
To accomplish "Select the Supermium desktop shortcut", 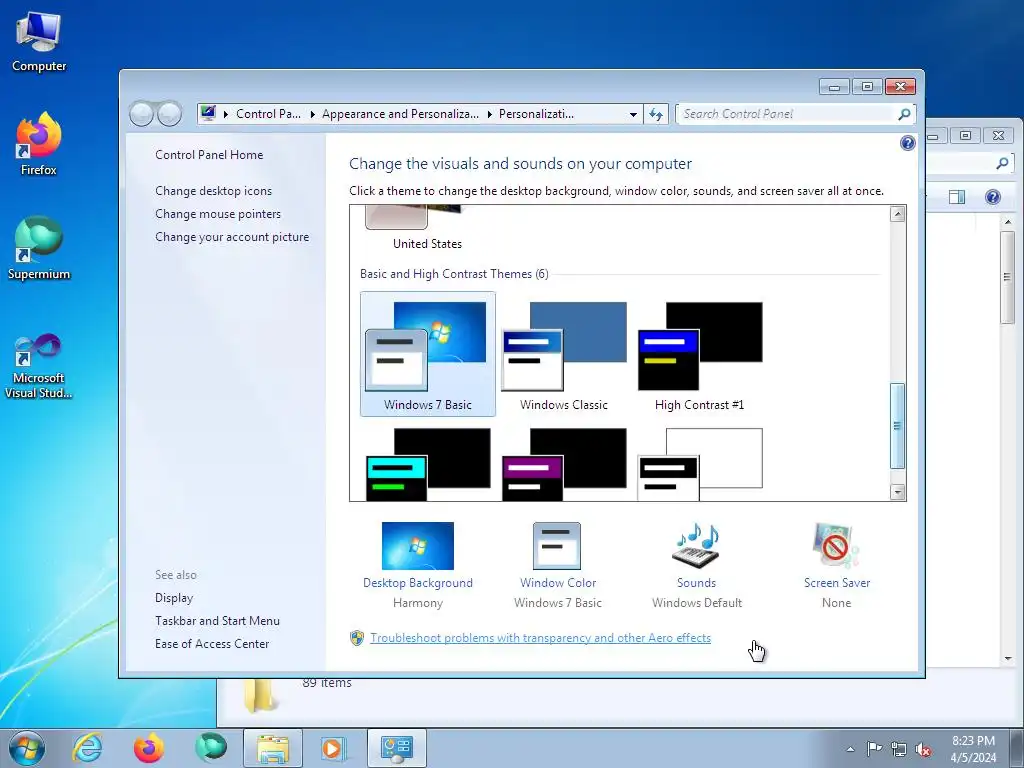I will click(x=39, y=249).
